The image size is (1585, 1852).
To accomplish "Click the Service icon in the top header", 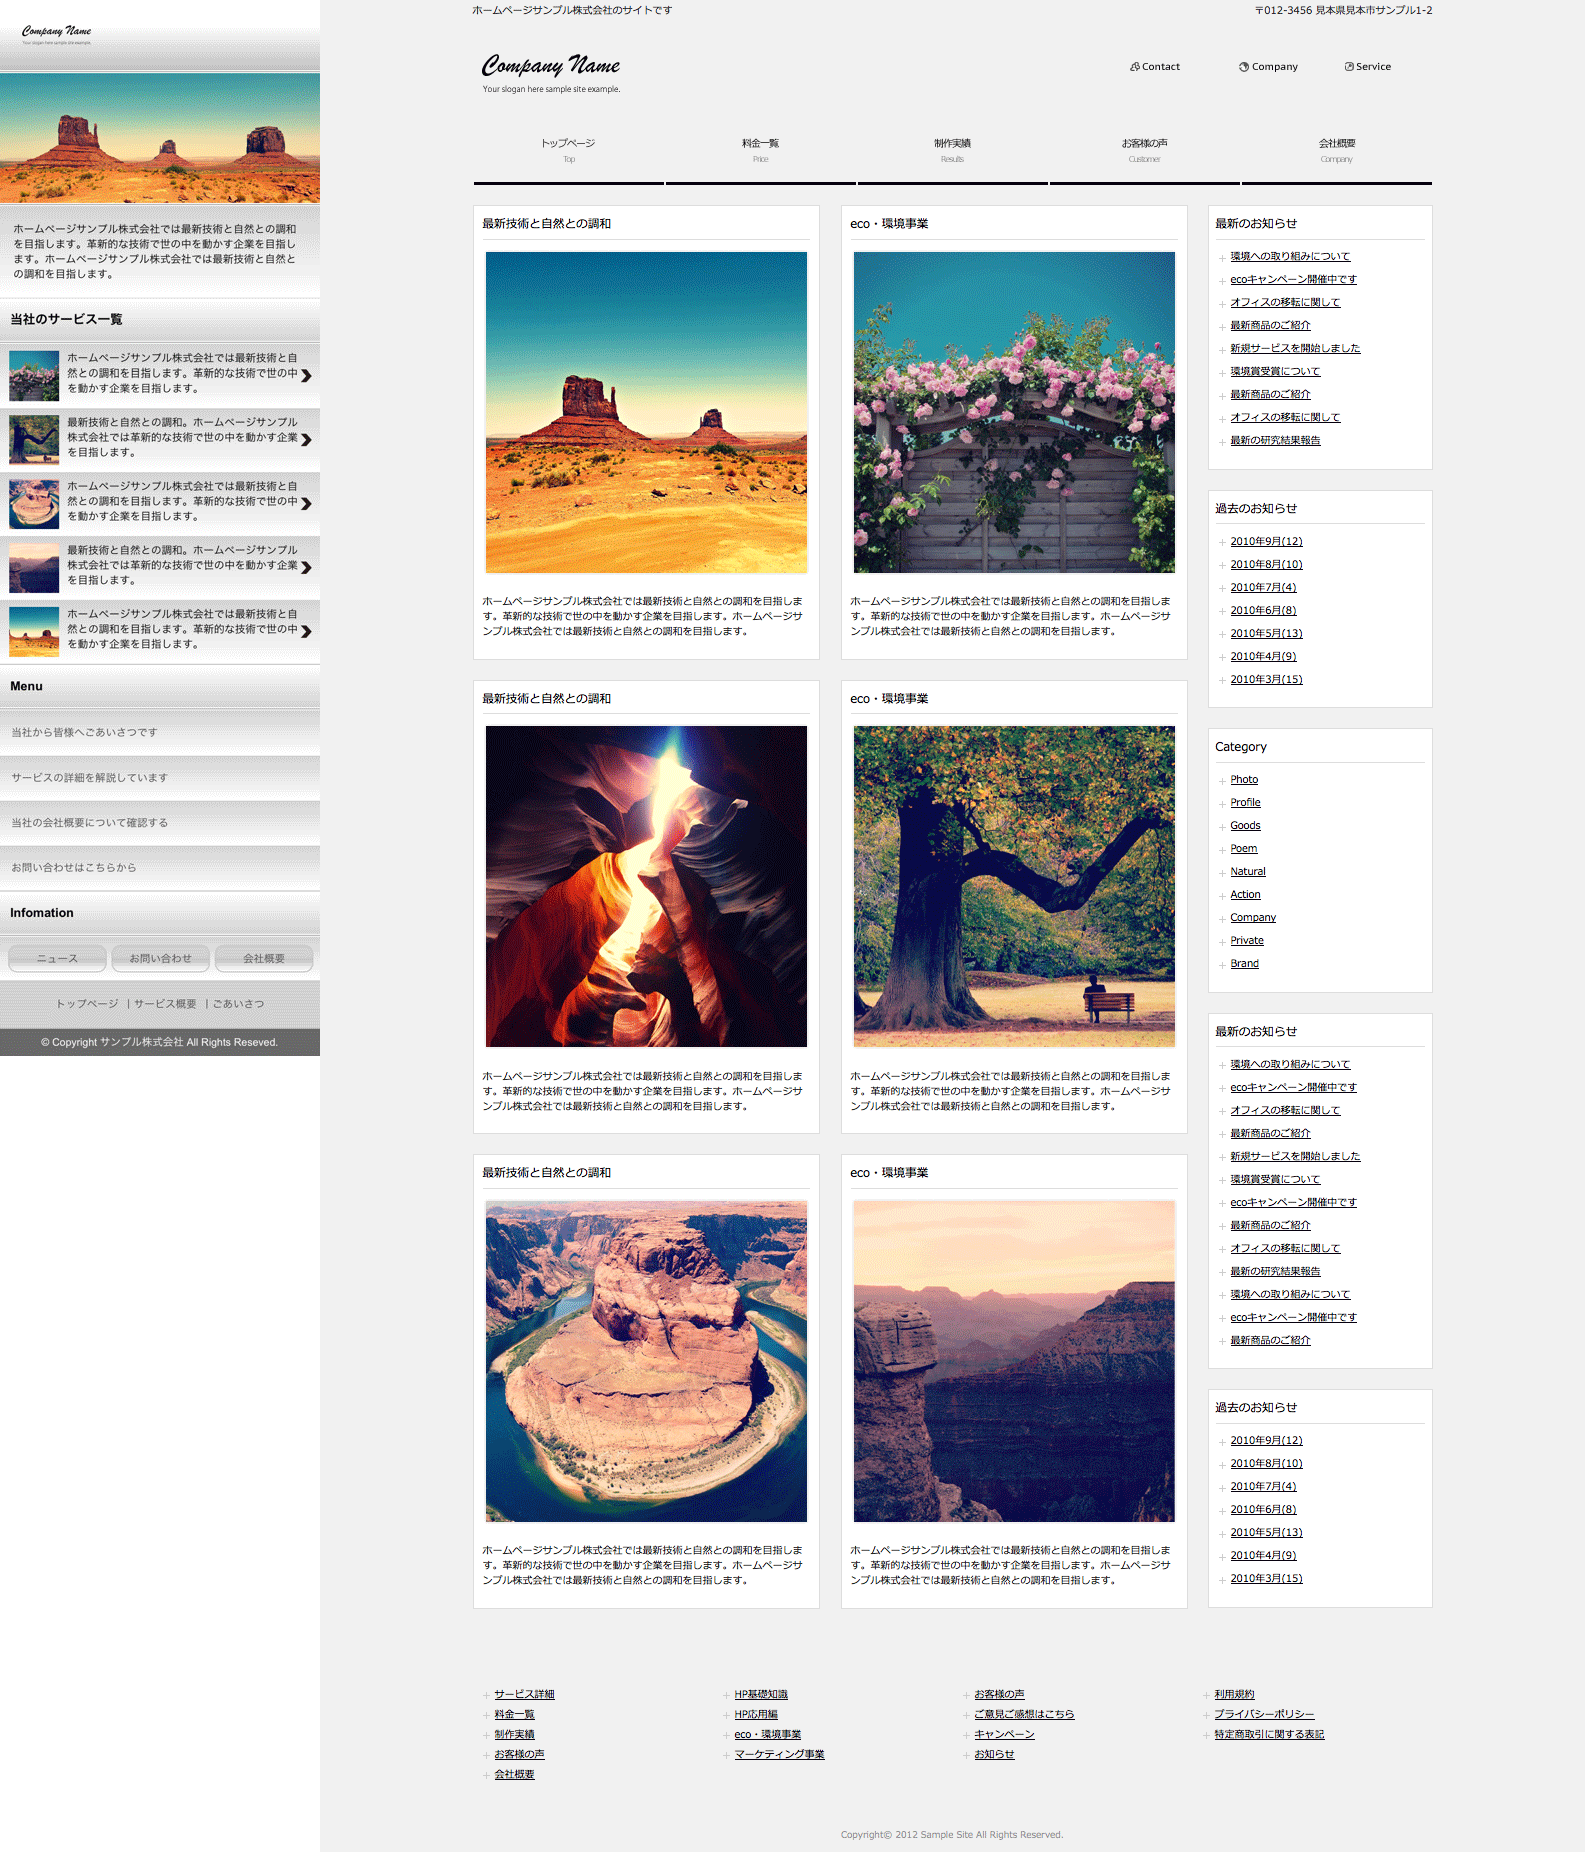I will [1349, 67].
